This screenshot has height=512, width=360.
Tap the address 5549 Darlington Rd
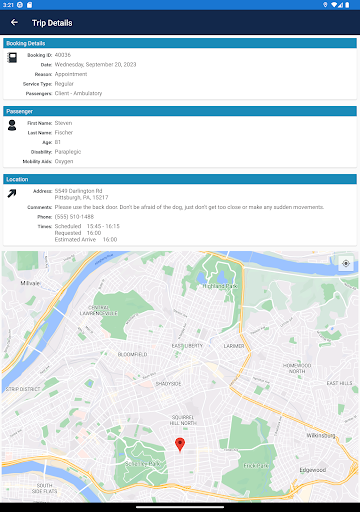click(x=78, y=191)
